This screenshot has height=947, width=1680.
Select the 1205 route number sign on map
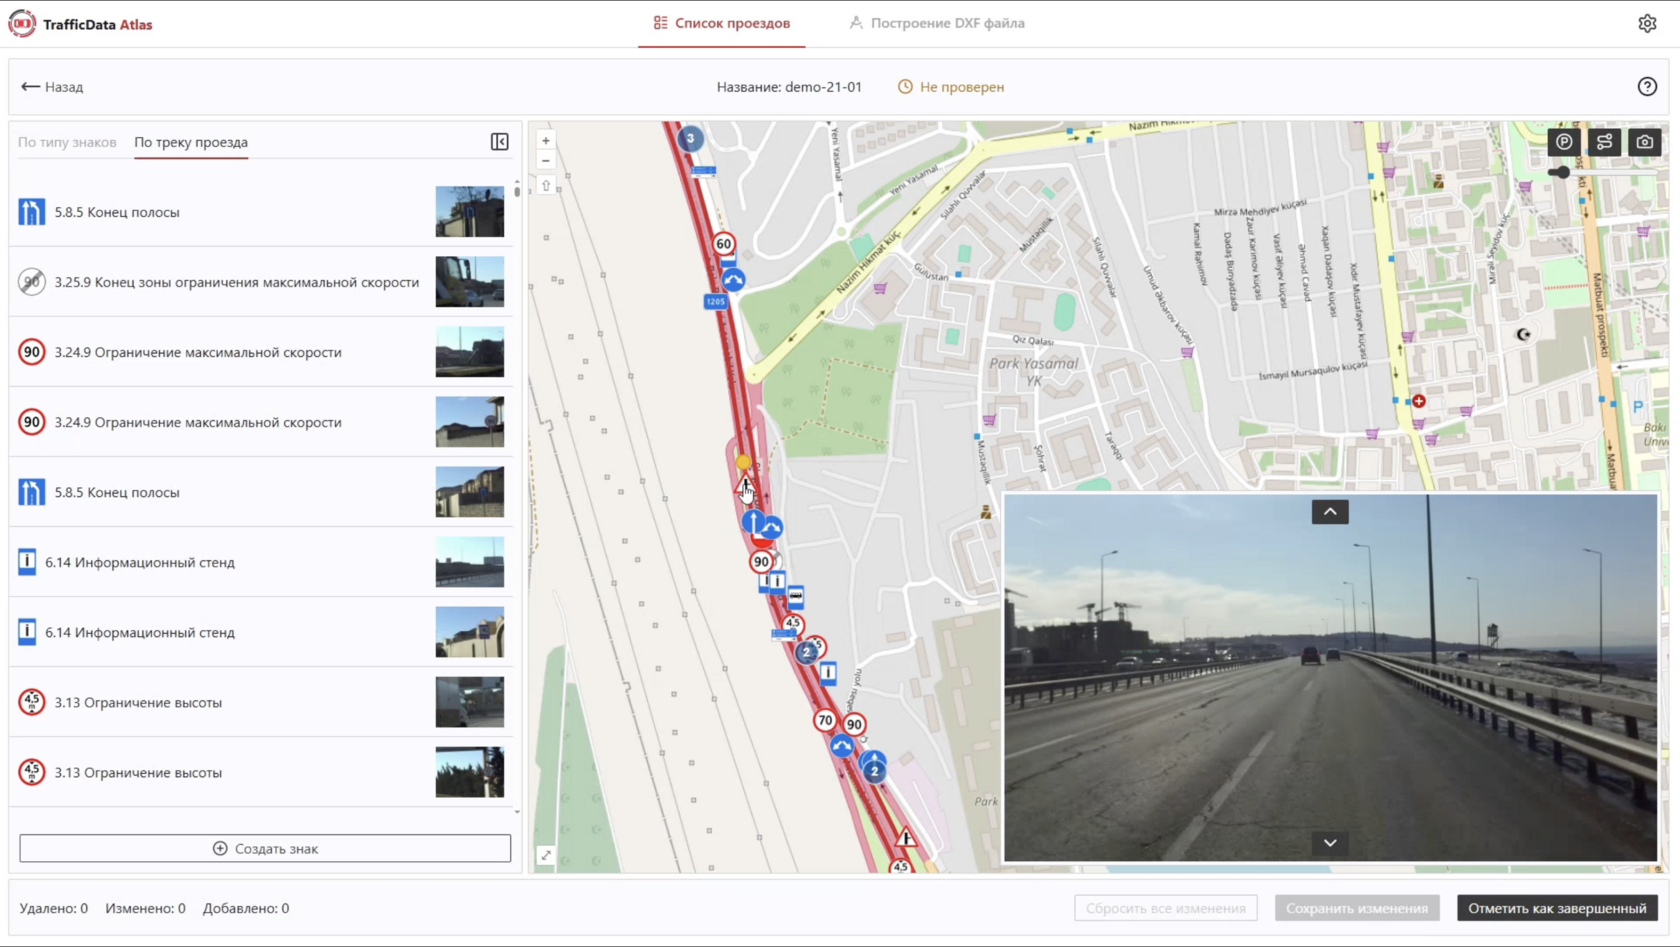[715, 301]
